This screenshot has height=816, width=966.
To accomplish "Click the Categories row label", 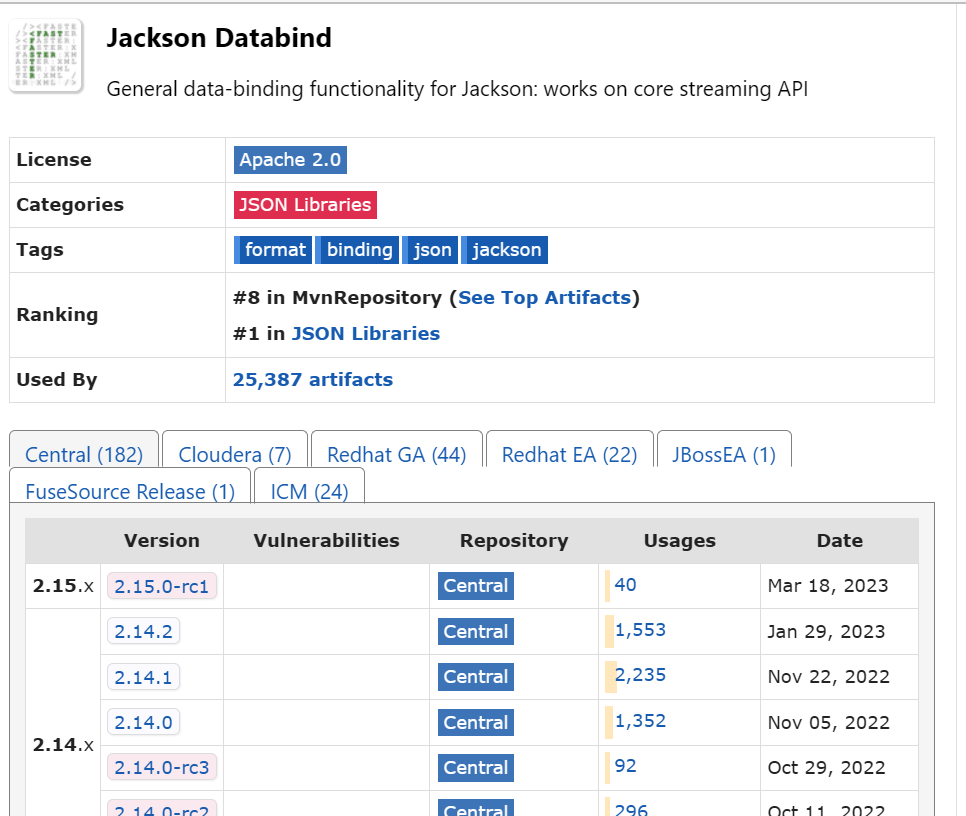I will [x=70, y=205].
